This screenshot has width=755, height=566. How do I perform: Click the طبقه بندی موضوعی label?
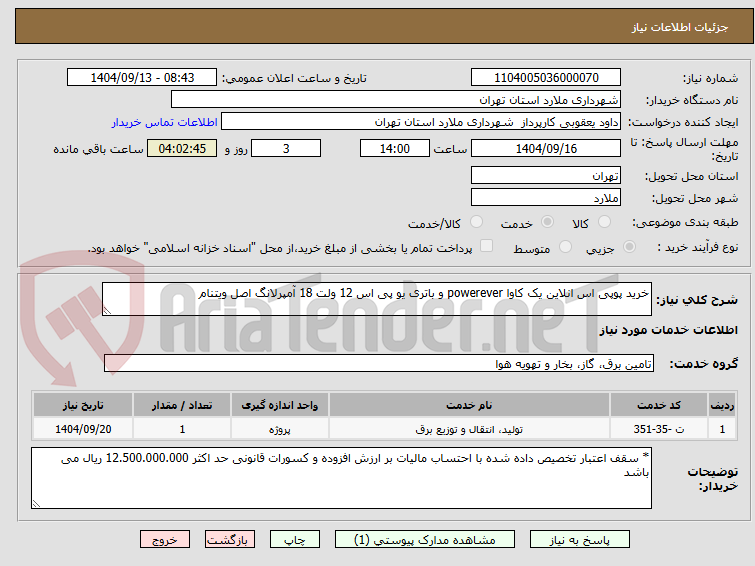click(x=685, y=222)
